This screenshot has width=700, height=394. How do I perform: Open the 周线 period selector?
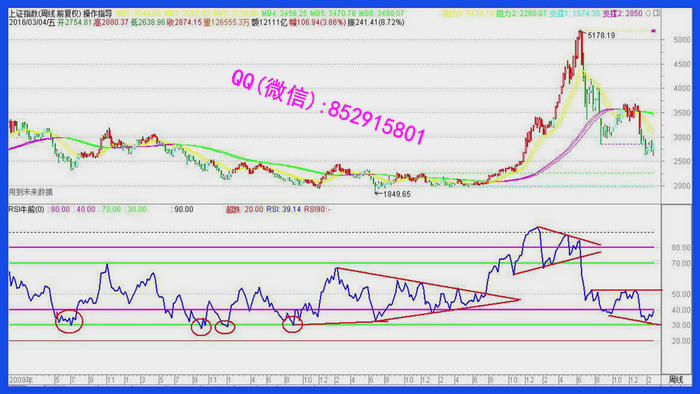click(676, 380)
